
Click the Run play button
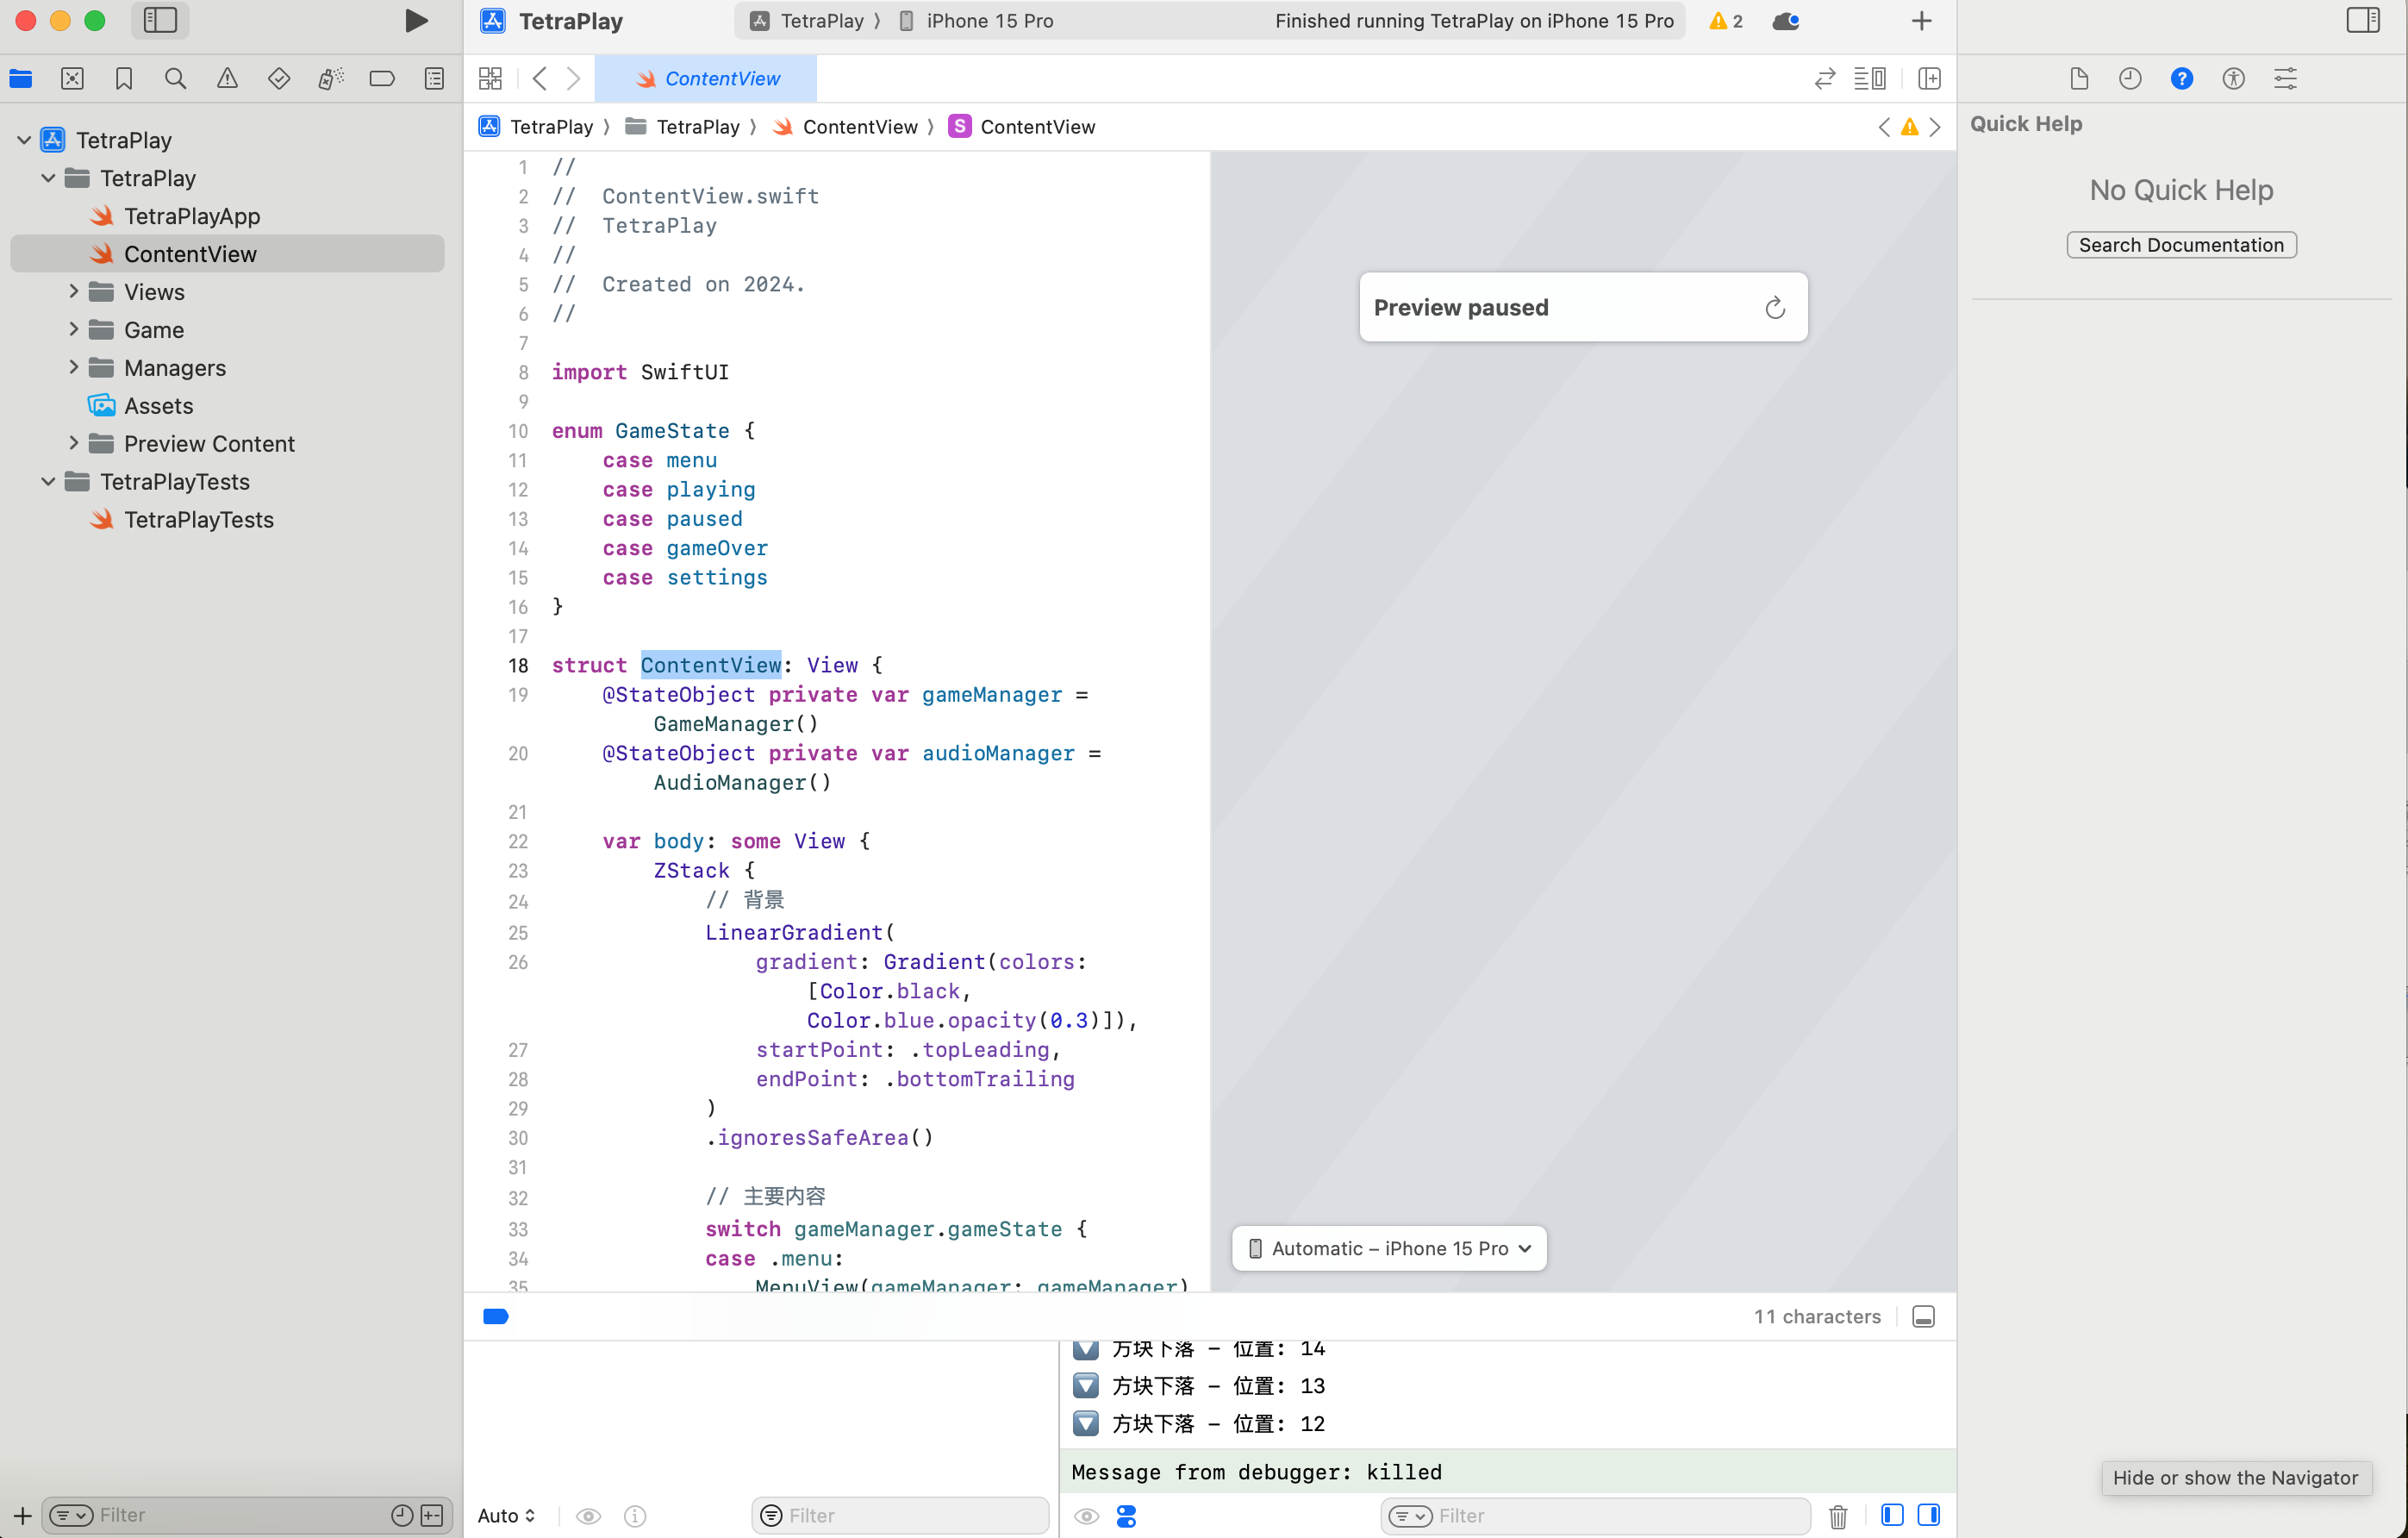416,21
